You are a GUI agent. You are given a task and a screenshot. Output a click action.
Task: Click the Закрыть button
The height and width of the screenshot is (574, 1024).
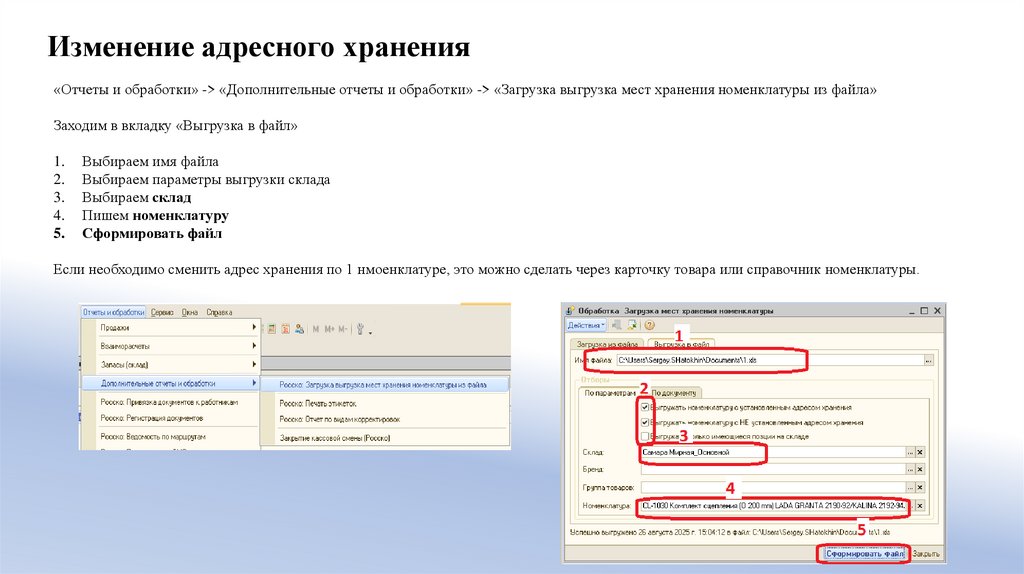pyautogui.click(x=925, y=554)
